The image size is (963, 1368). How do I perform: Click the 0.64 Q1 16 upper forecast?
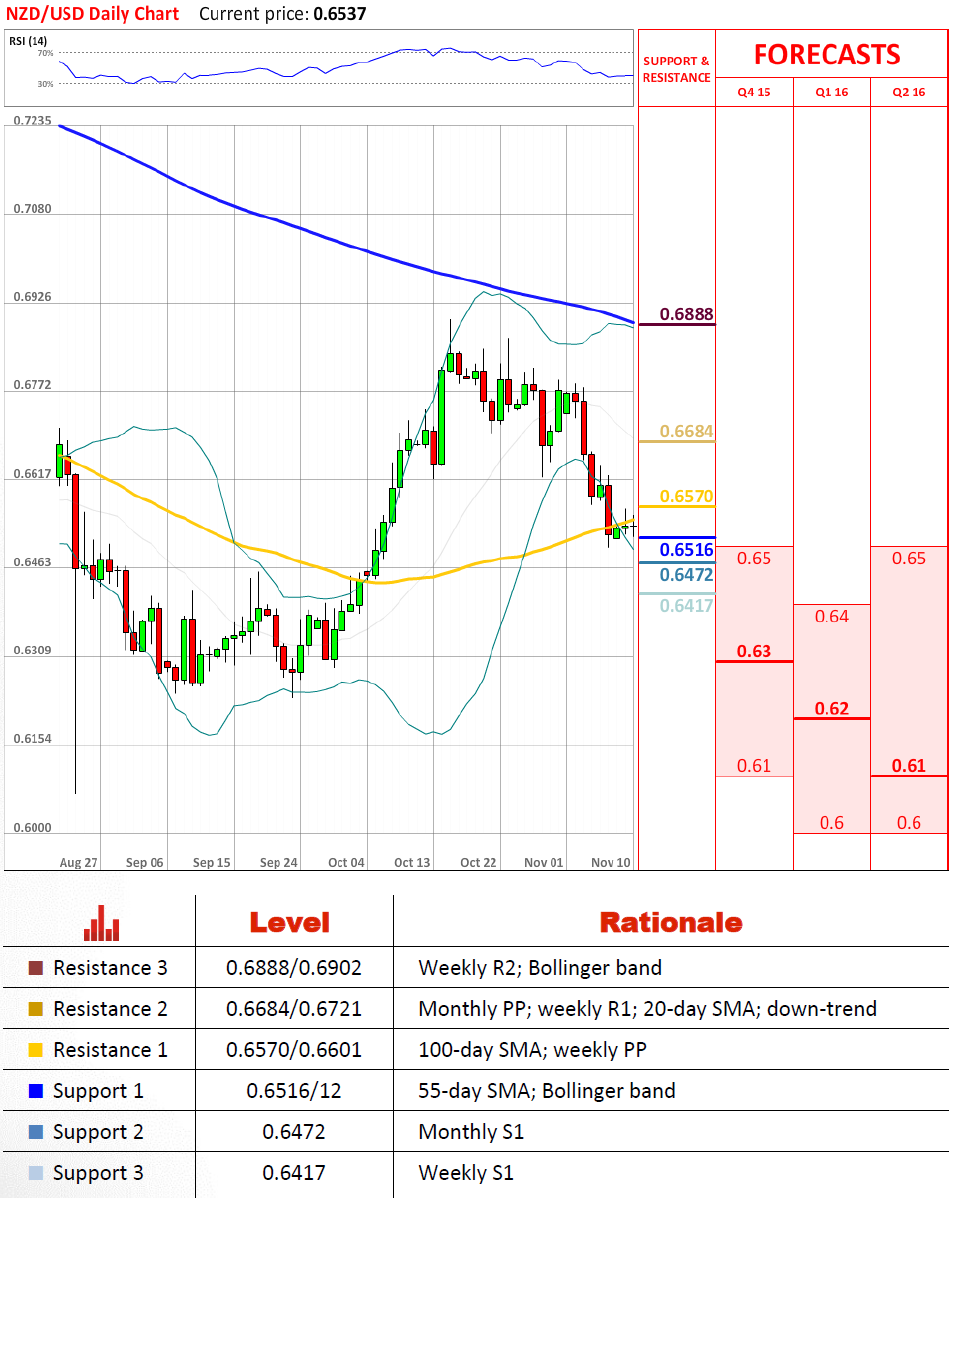(x=832, y=616)
